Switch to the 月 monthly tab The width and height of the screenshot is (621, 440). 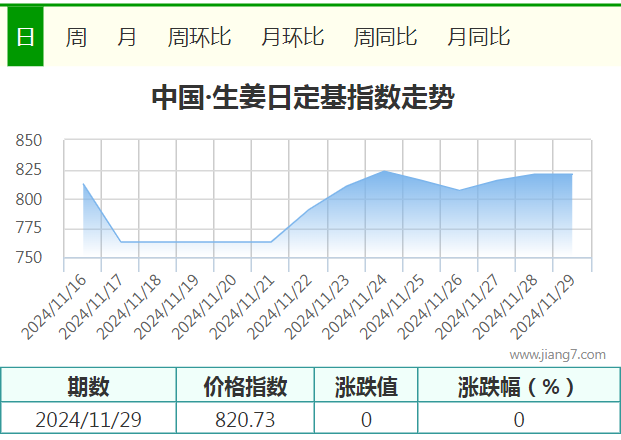point(127,37)
